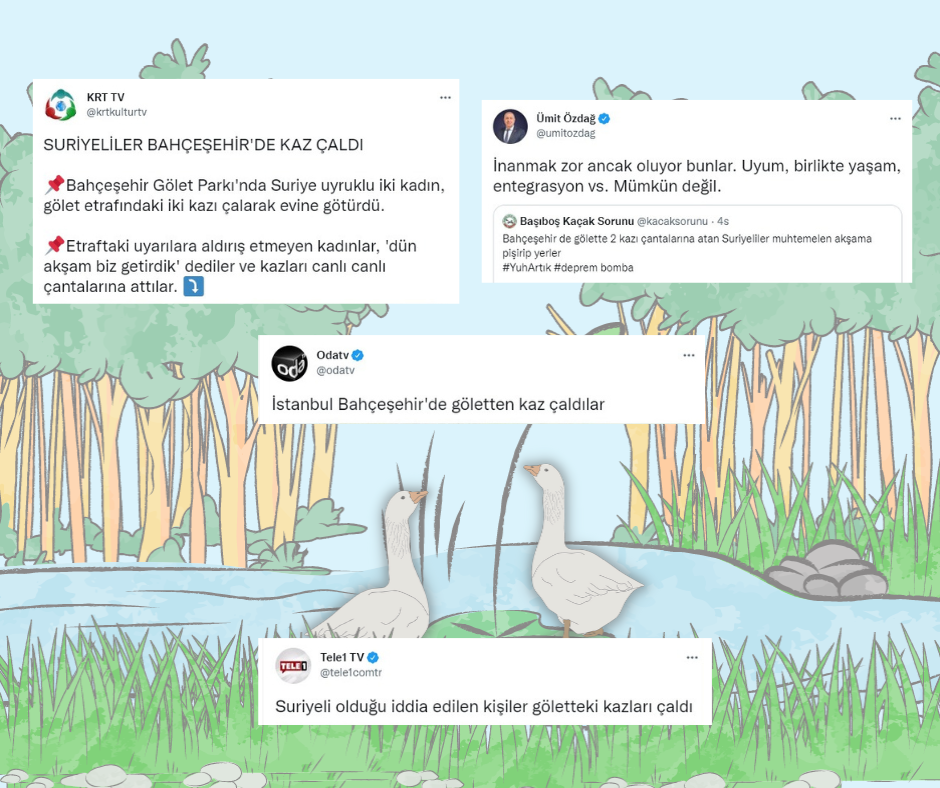The image size is (940, 788).
Task: Open three-dot menu on Odatv tweet
Action: [689, 356]
